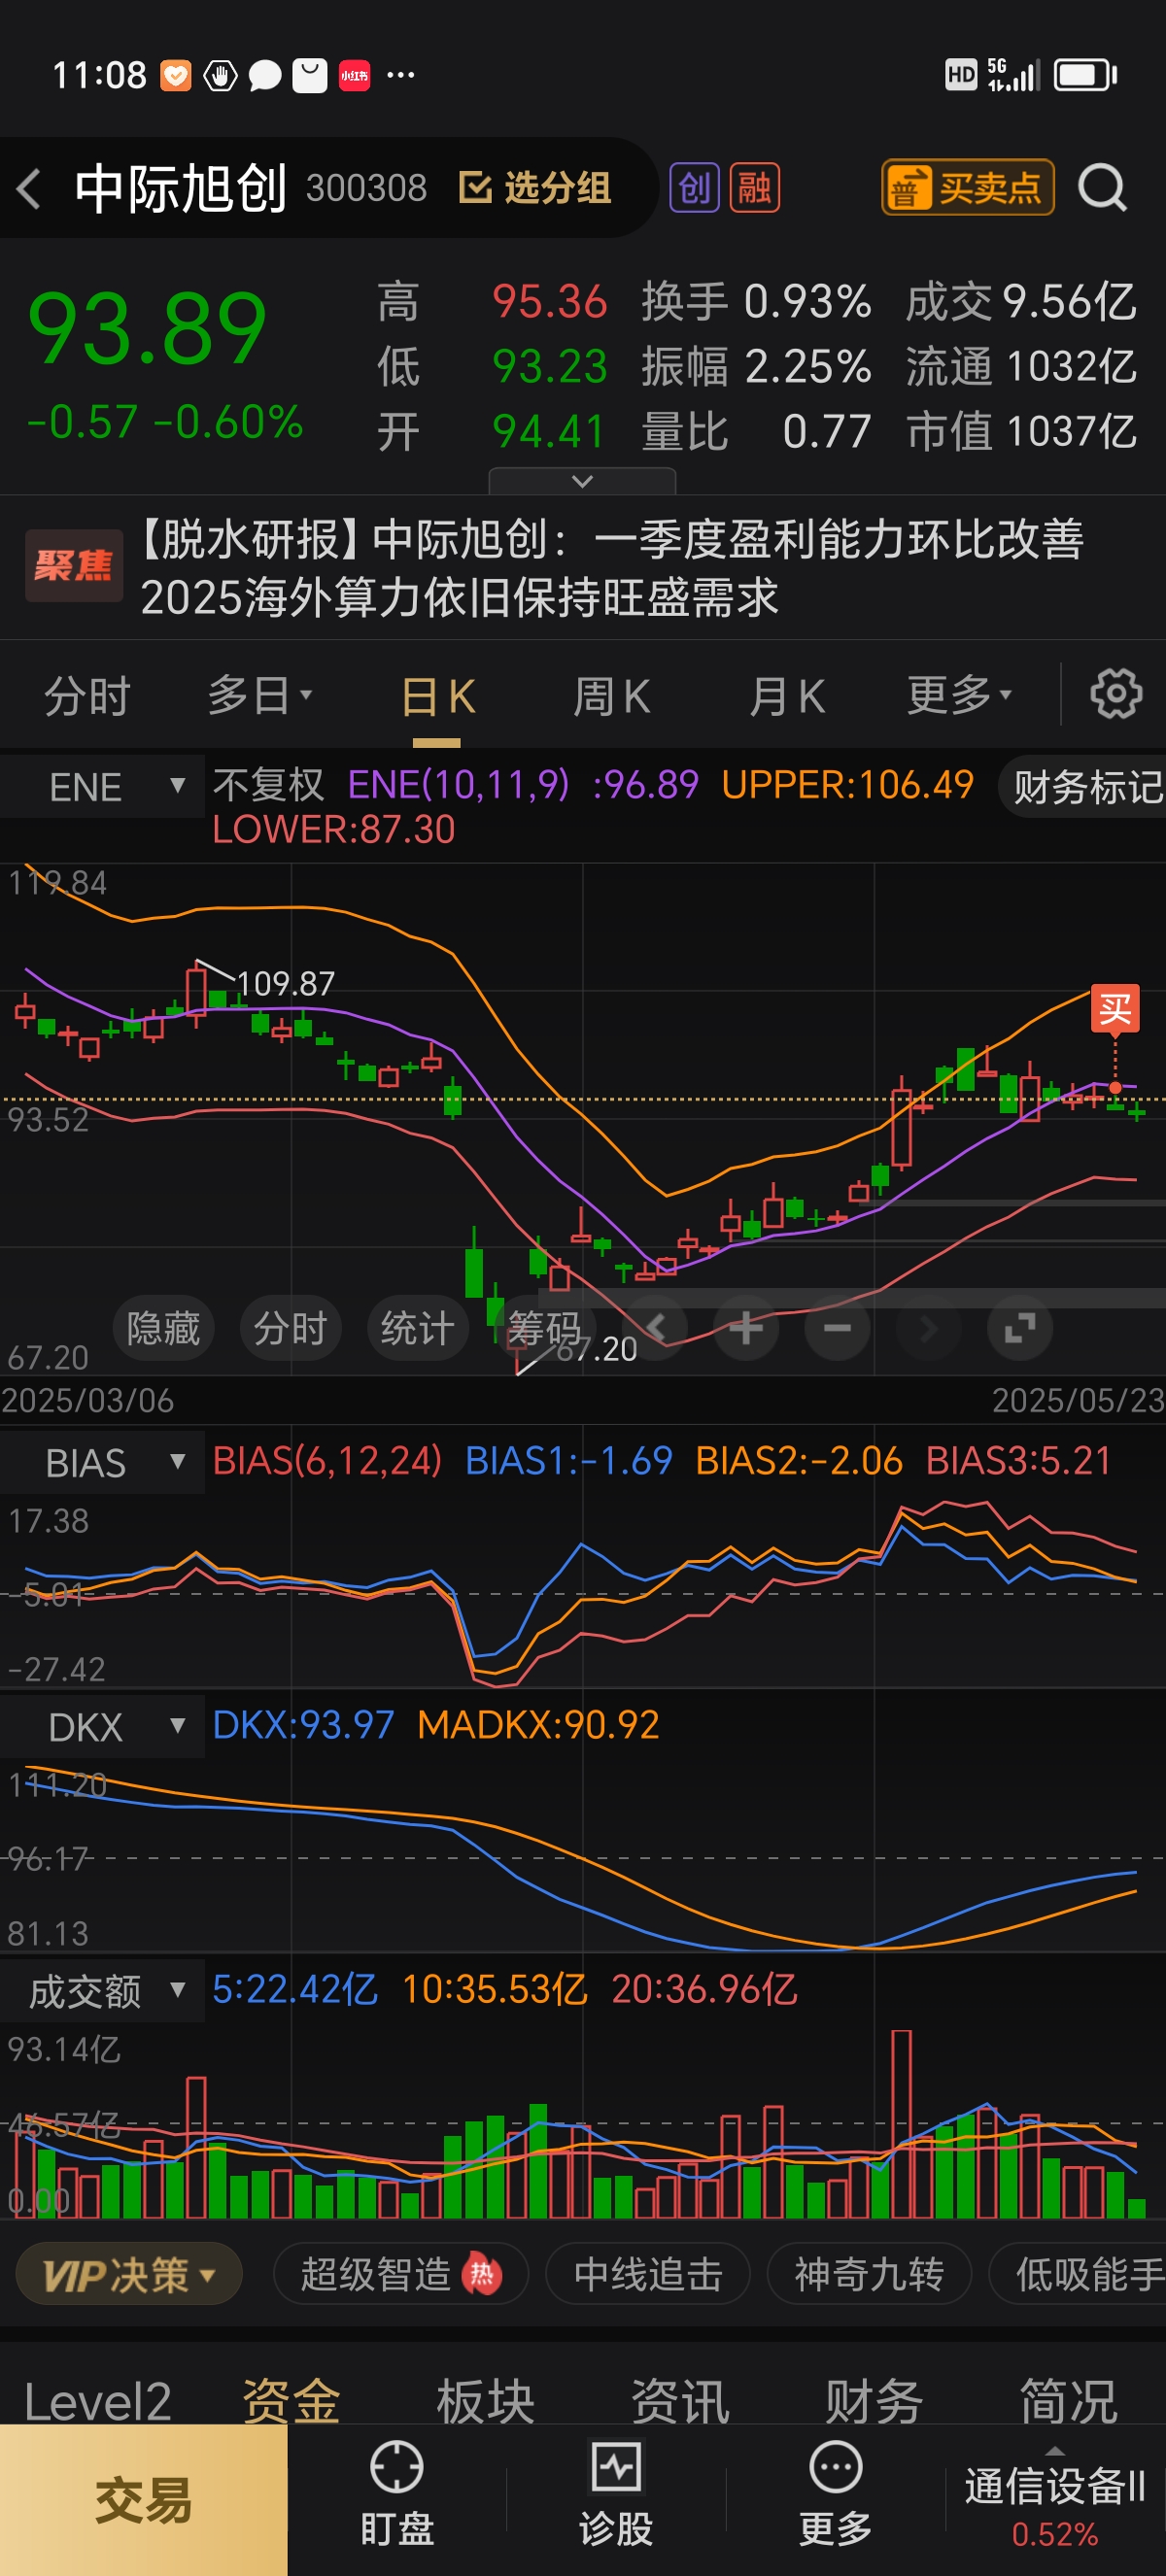Open 板块 tab
Screen dimensions: 1166x2576
[x=486, y=2401]
